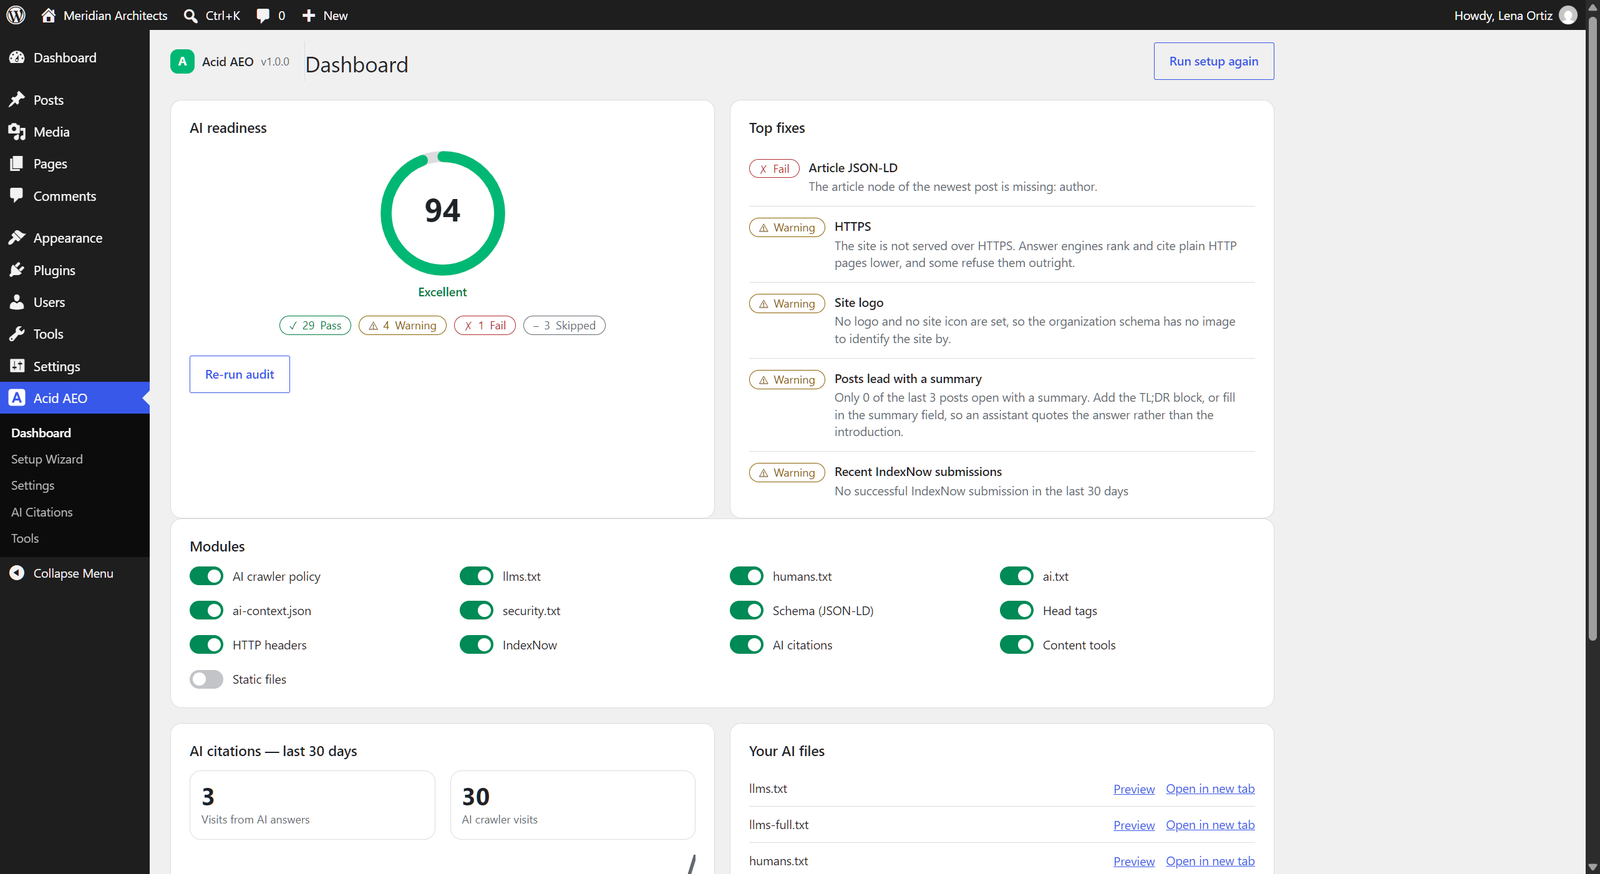1600x874 pixels.
Task: Disable the ai-context.json module
Action: pos(207,610)
